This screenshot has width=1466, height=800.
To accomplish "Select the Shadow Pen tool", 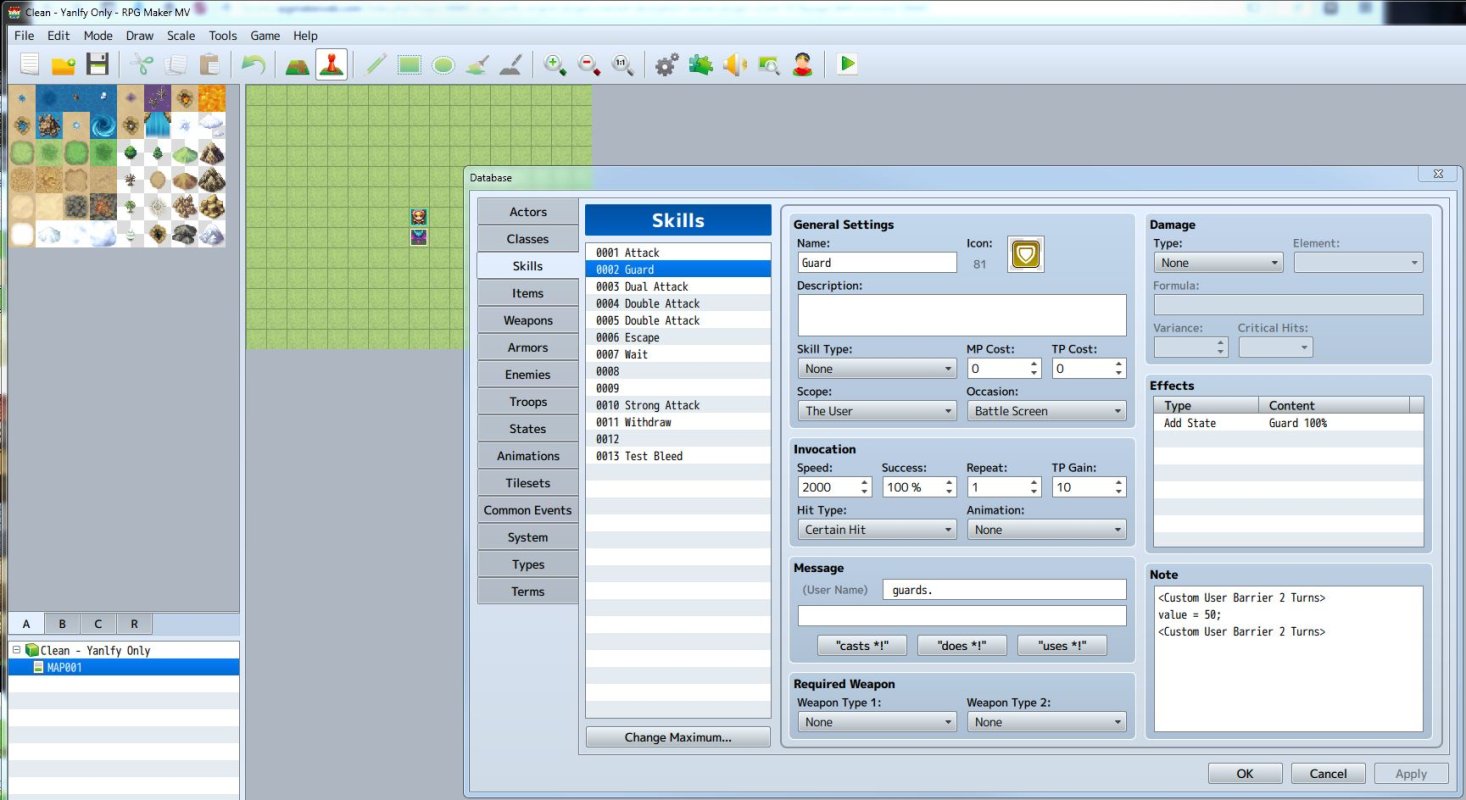I will pyautogui.click(x=511, y=65).
